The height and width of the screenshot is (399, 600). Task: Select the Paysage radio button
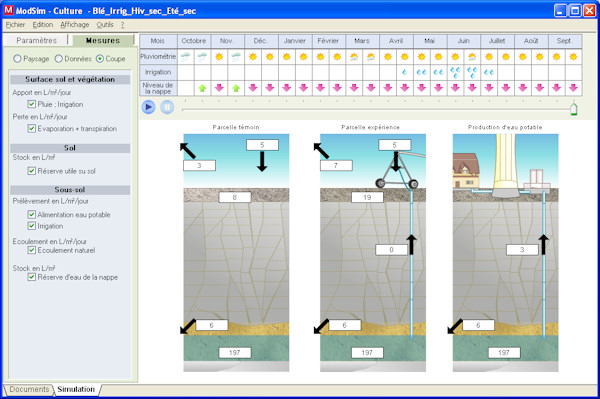click(17, 59)
